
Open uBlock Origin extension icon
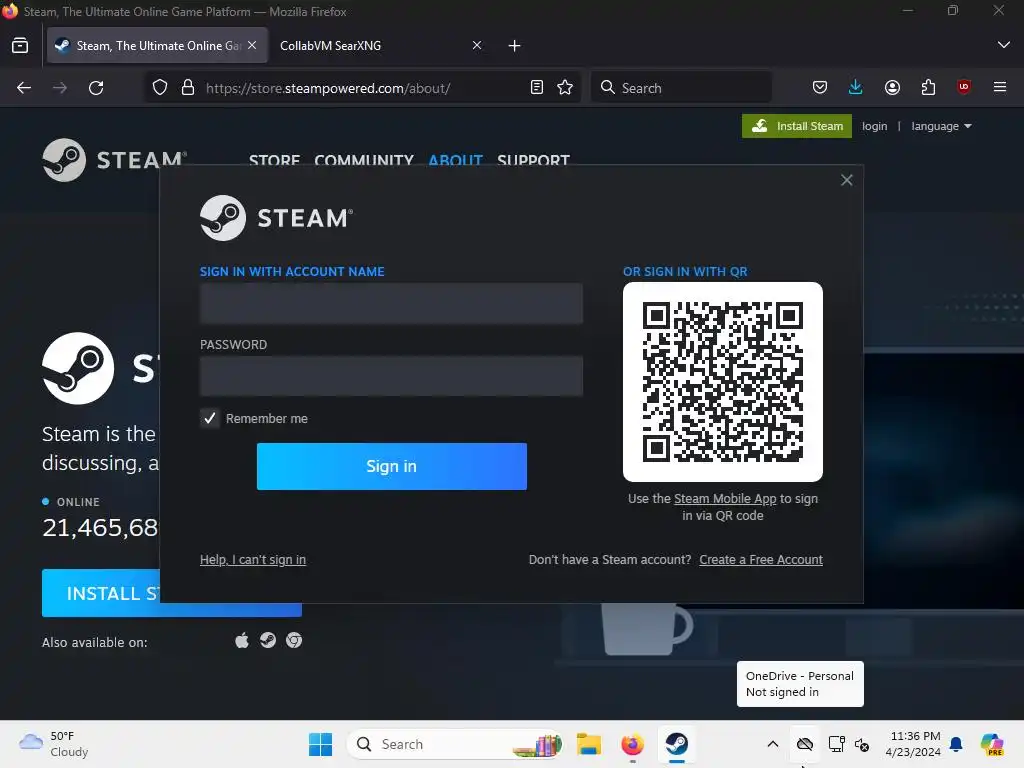click(x=964, y=88)
